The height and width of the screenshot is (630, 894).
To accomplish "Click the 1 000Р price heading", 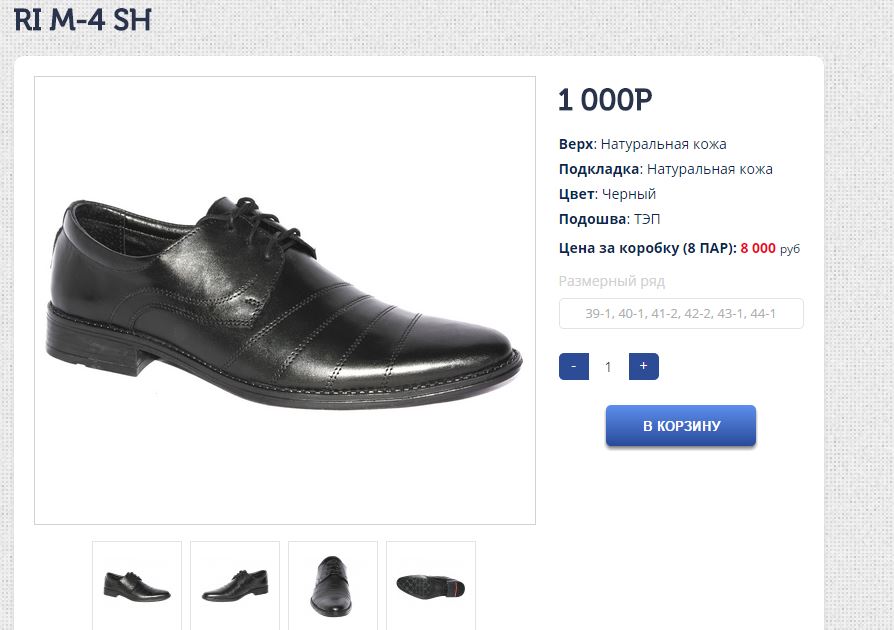I will coord(605,100).
